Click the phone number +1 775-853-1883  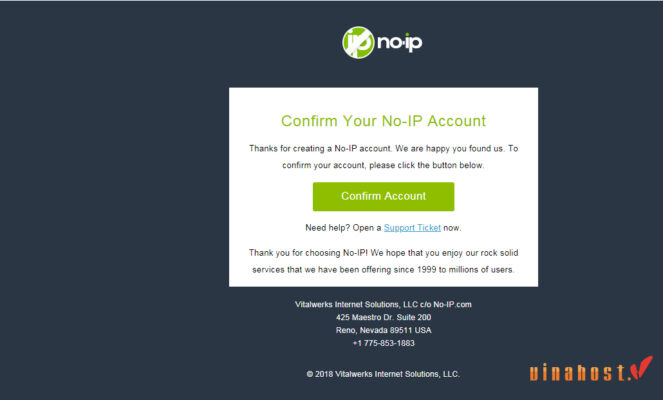[x=384, y=343]
